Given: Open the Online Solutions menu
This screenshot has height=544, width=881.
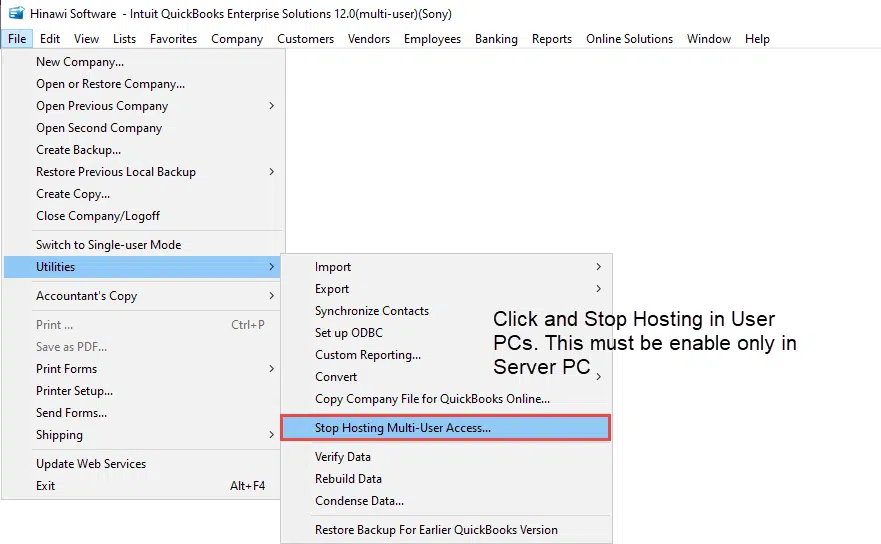Looking at the screenshot, I should coord(629,39).
